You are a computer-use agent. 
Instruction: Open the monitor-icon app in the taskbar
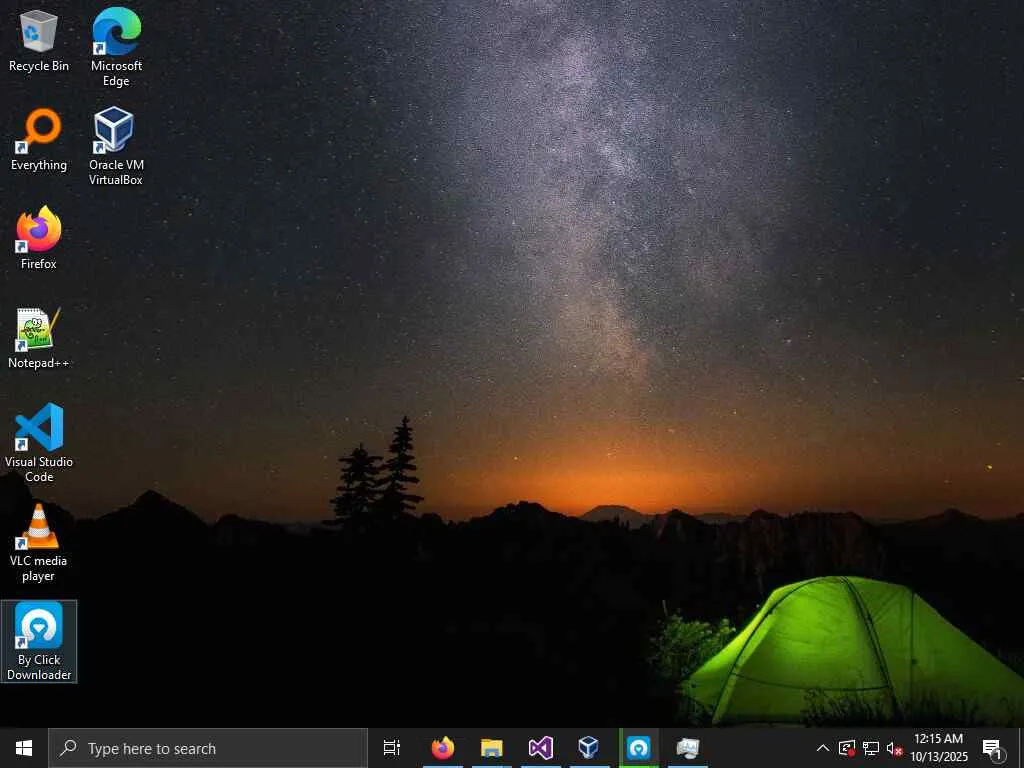pyautogui.click(x=688, y=748)
